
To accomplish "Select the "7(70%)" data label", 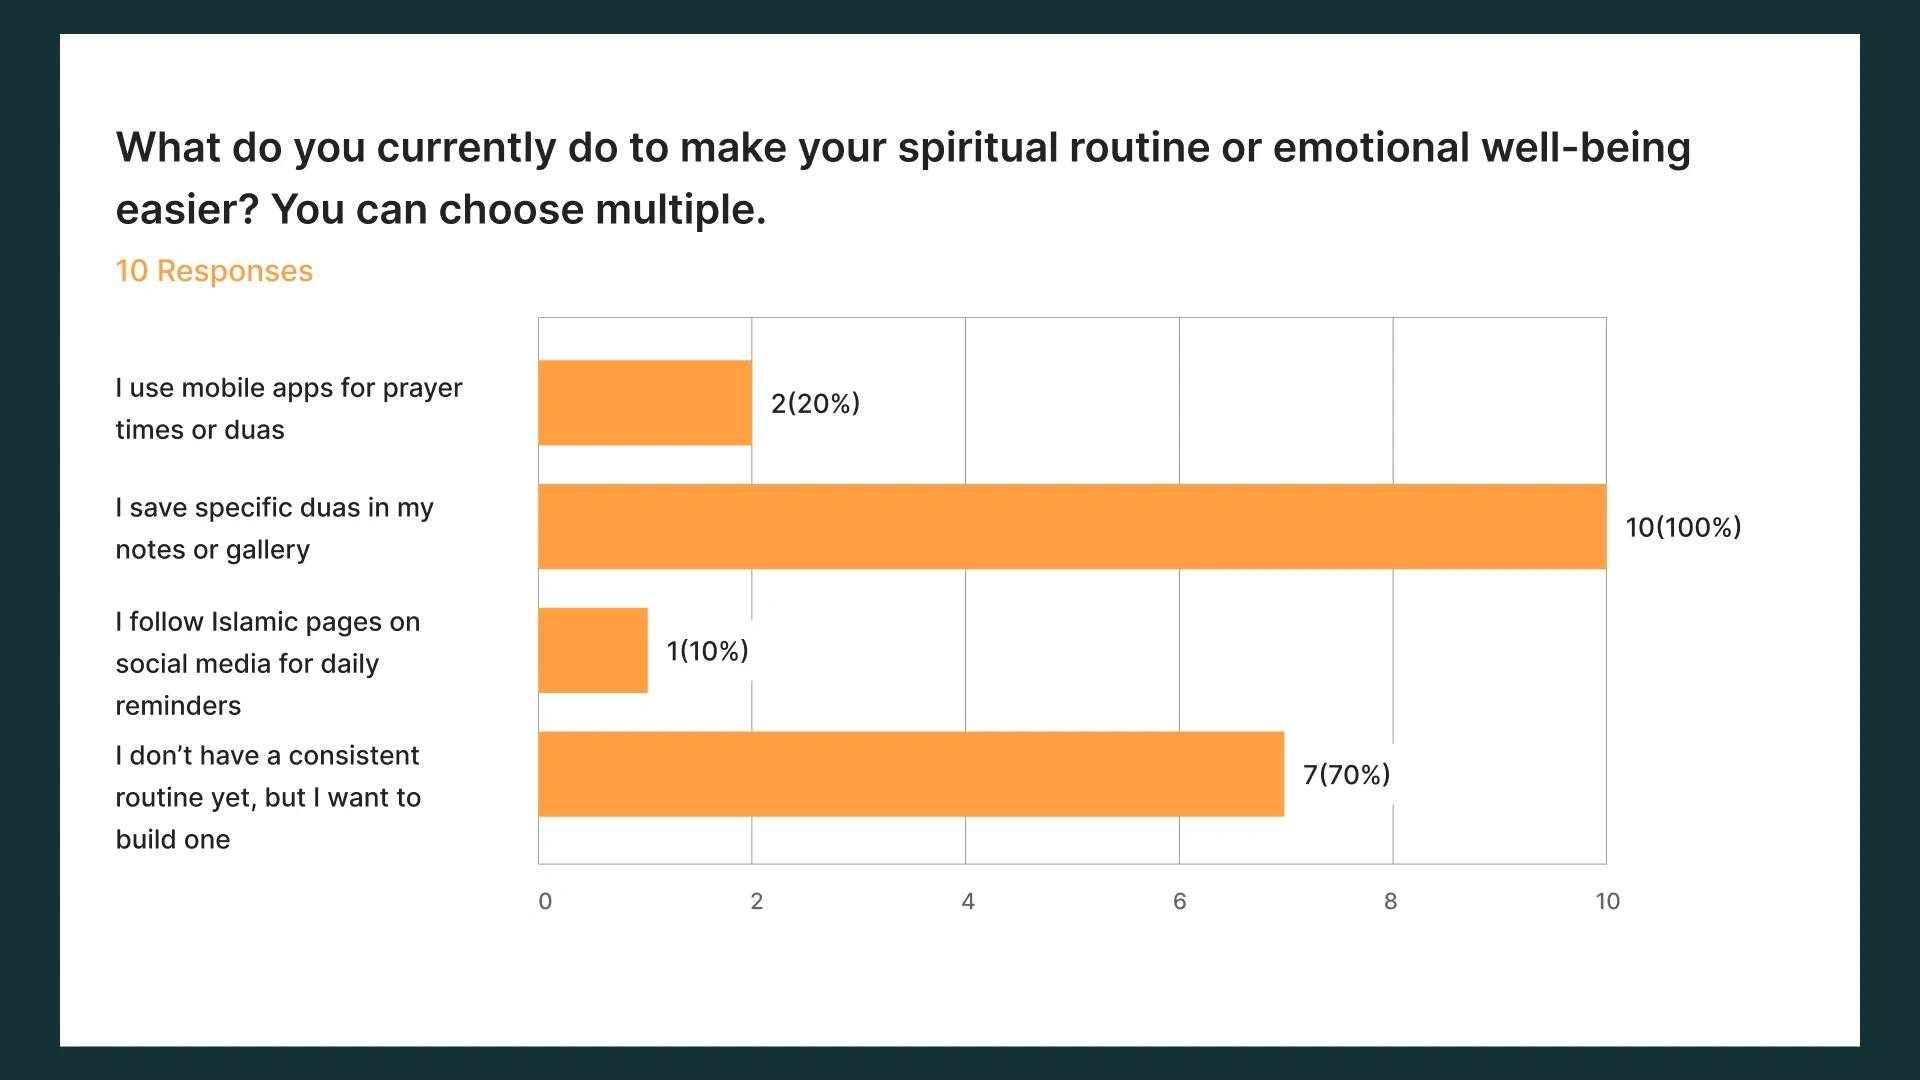I will [x=1346, y=775].
